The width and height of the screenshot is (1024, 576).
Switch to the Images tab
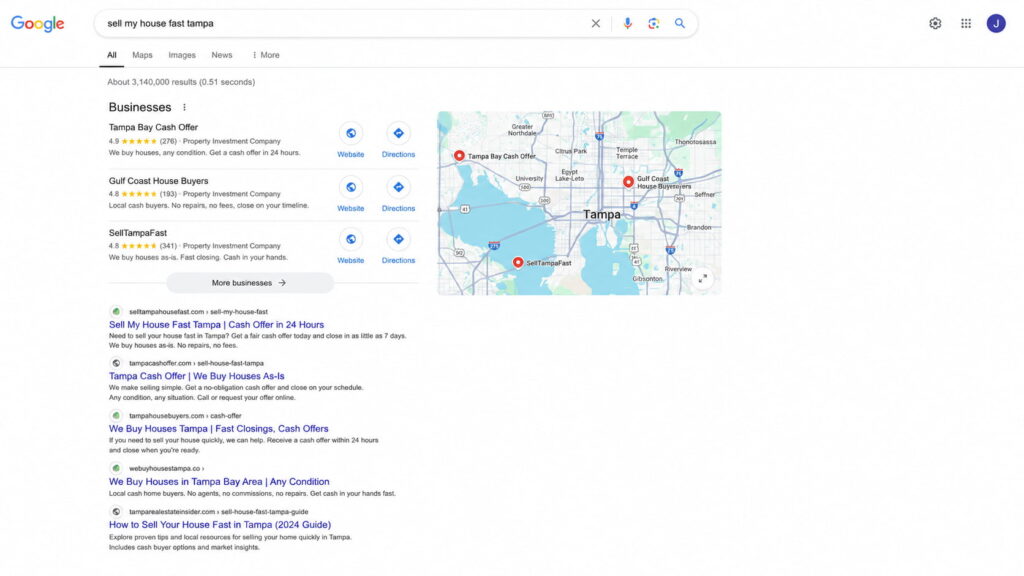click(x=182, y=56)
